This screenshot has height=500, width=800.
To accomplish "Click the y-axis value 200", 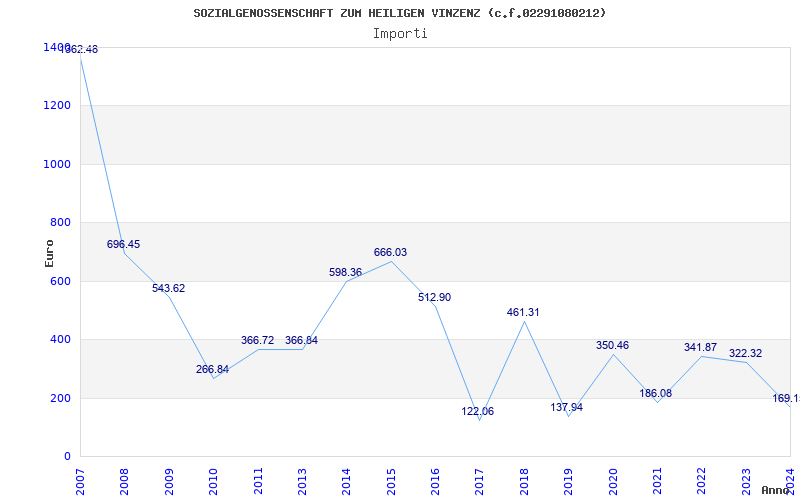I will (61, 398).
